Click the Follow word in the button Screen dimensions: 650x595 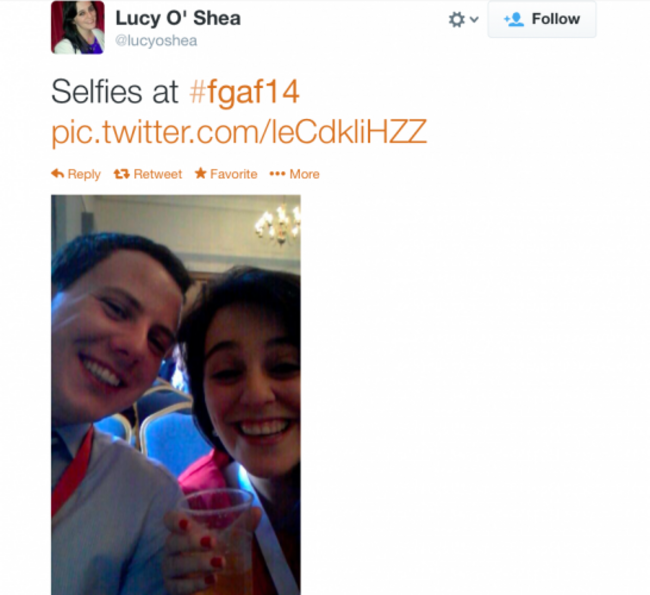coord(556,19)
